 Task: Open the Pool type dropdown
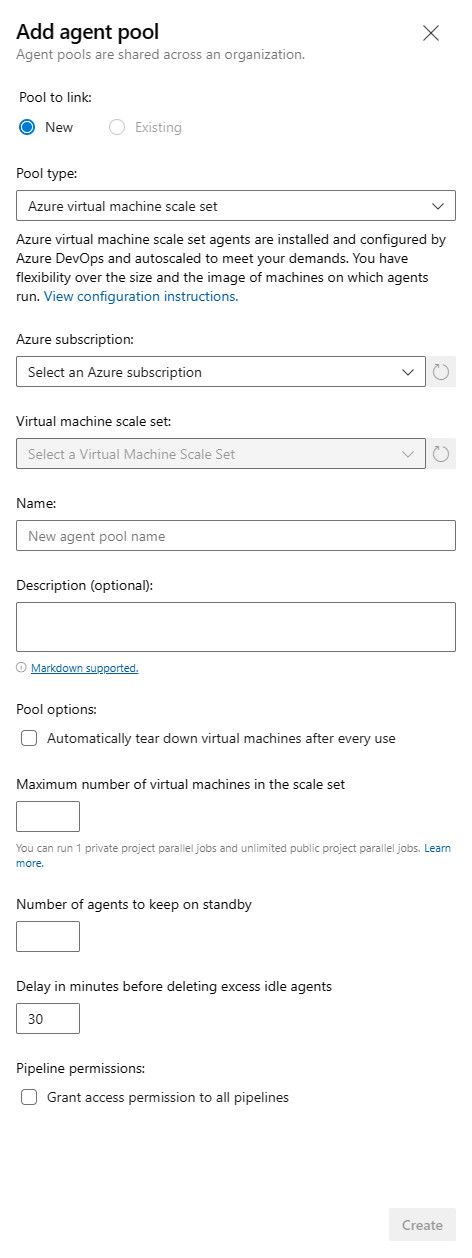(x=236, y=206)
